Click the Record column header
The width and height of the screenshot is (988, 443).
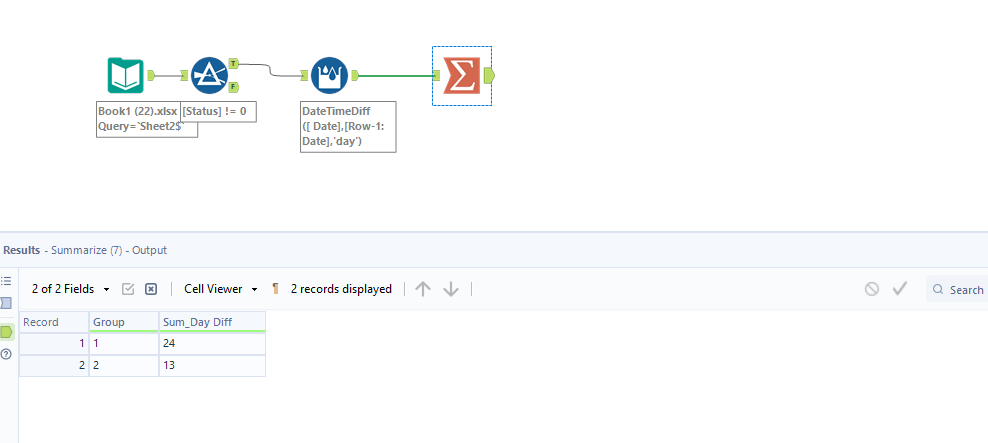point(54,322)
